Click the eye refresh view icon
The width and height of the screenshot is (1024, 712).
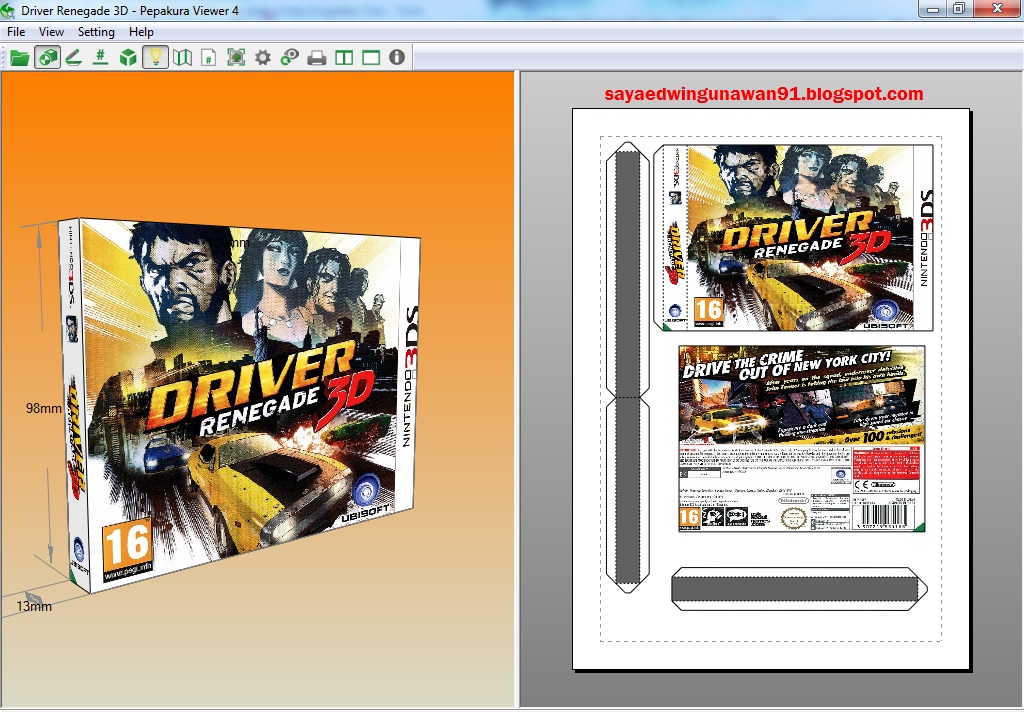289,57
